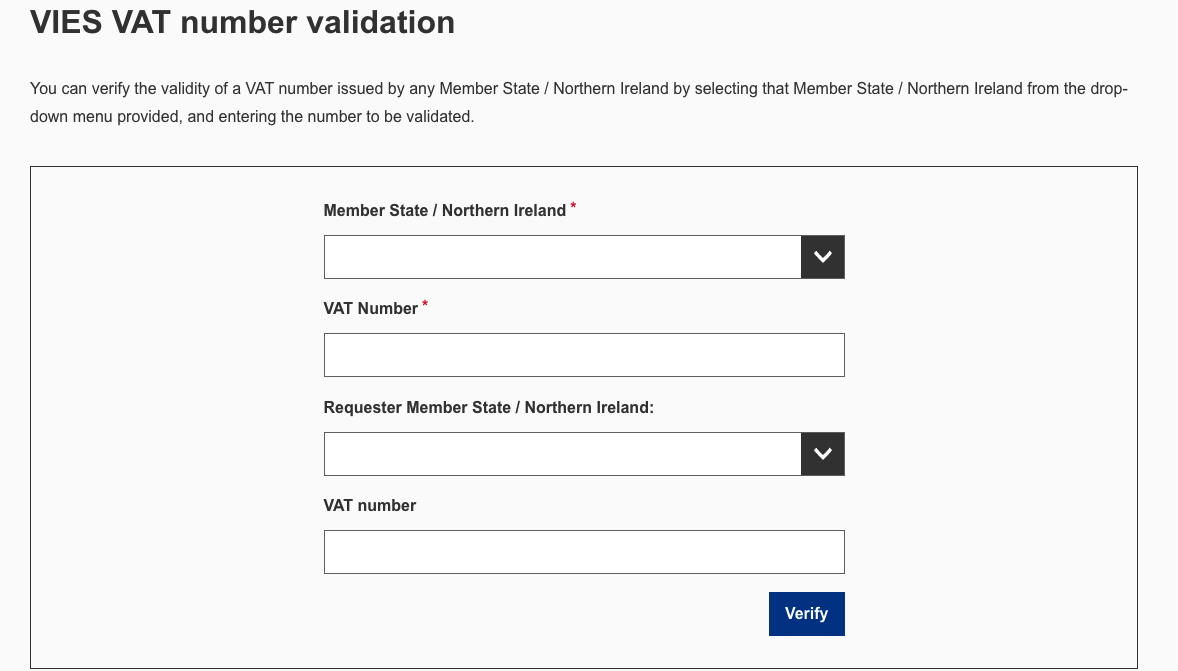Focus the requester VAT number input field
Screen dimensions: 1178x671
584,552
